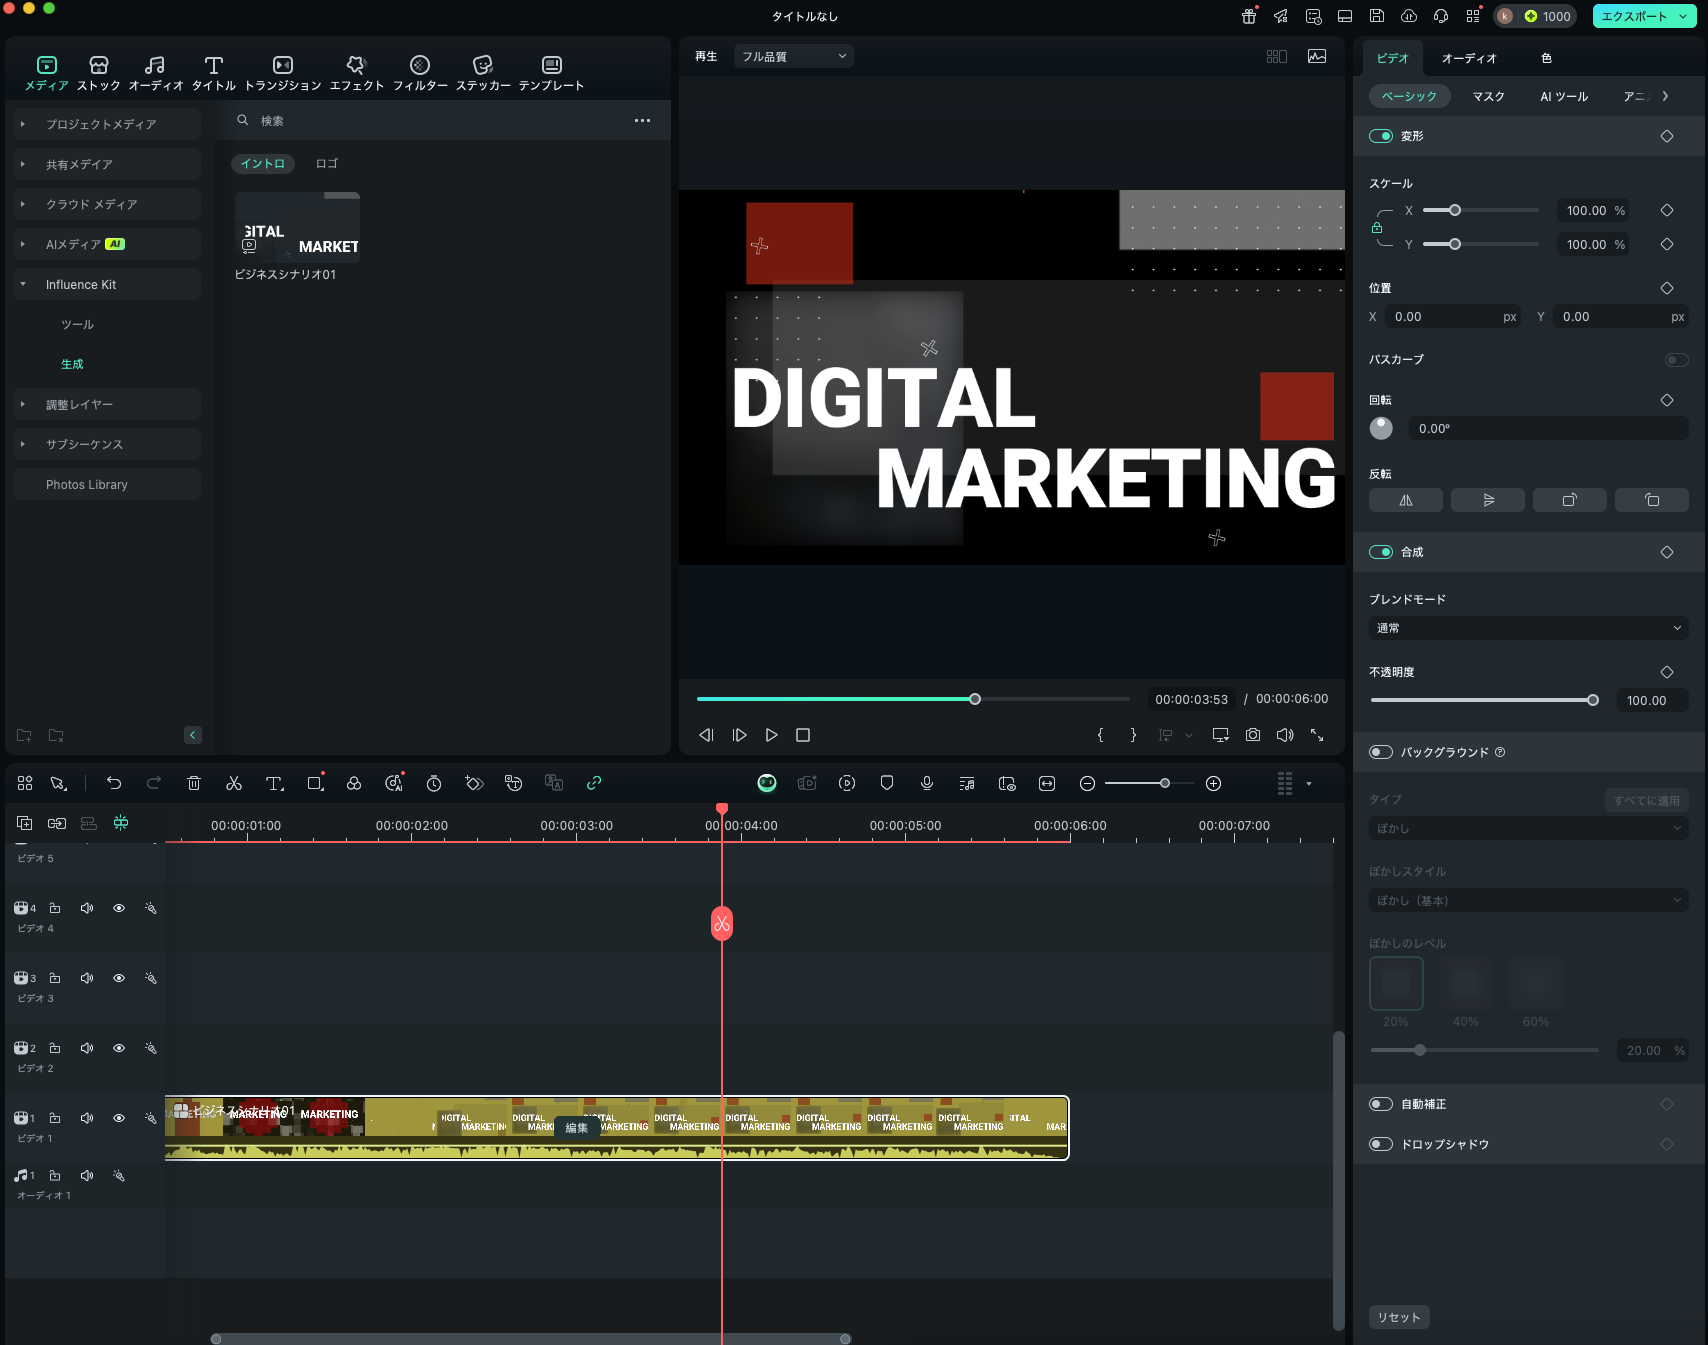Click the flip horizontal button
This screenshot has height=1345, width=1708.
click(1405, 500)
